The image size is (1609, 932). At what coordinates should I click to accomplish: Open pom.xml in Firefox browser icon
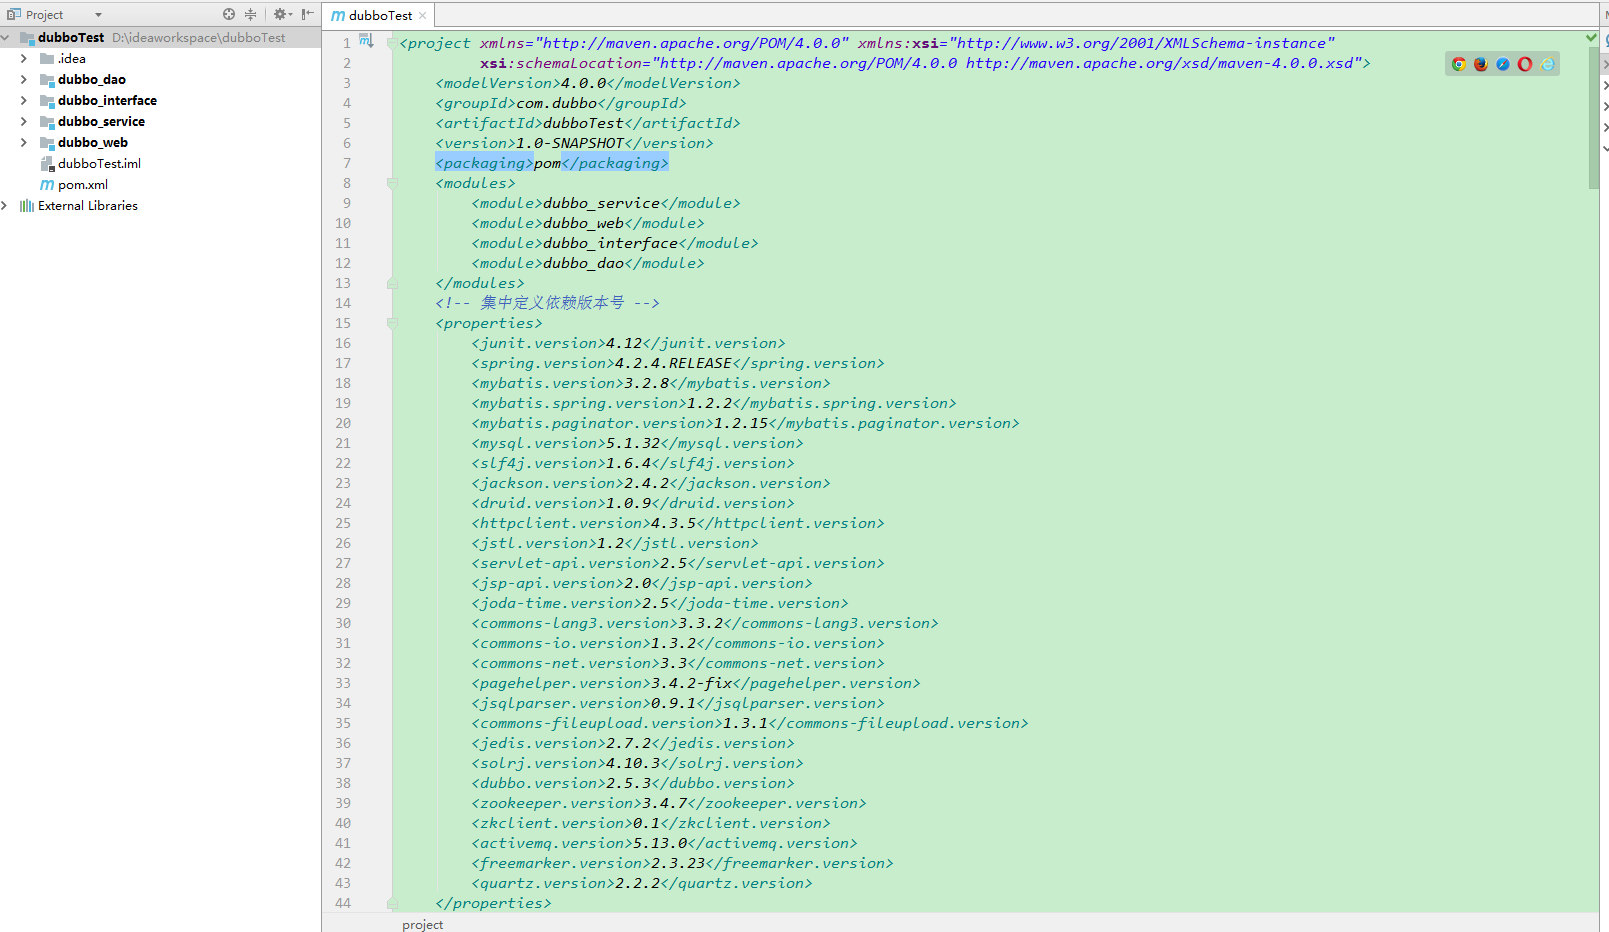[x=1481, y=64]
